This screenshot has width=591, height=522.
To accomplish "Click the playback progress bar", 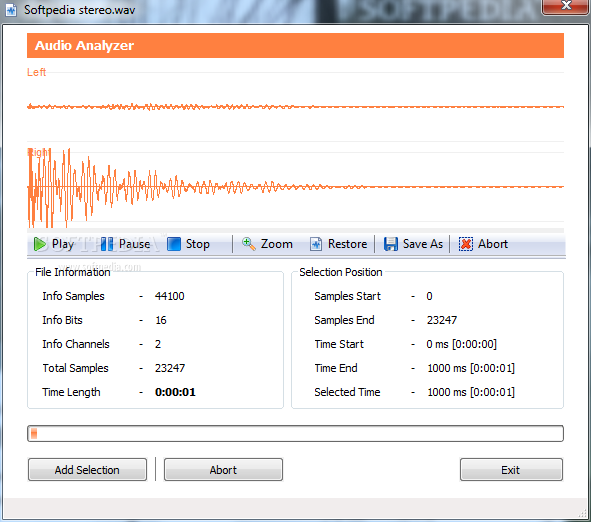I will click(x=296, y=433).
